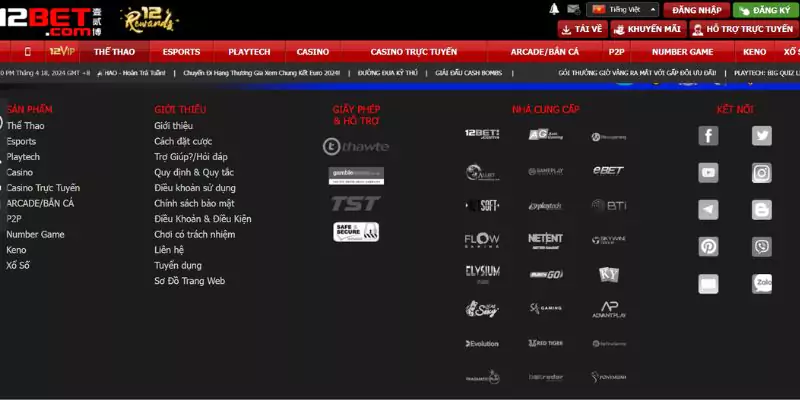Open the KHUYẾN MÃI promotions button
The height and width of the screenshot is (400, 800).
pos(648,29)
